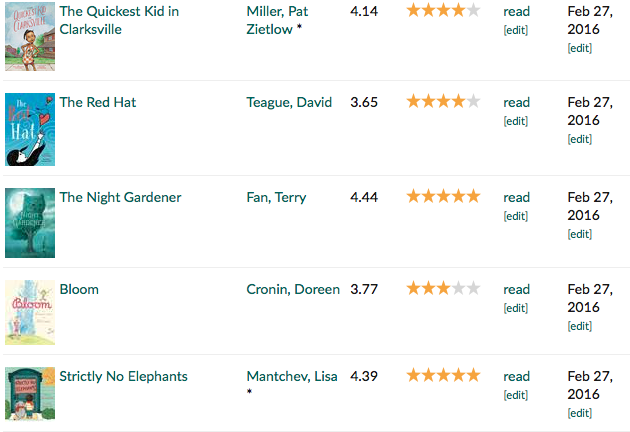
Task: Open the Strictly No Elephants title link
Action: click(123, 376)
